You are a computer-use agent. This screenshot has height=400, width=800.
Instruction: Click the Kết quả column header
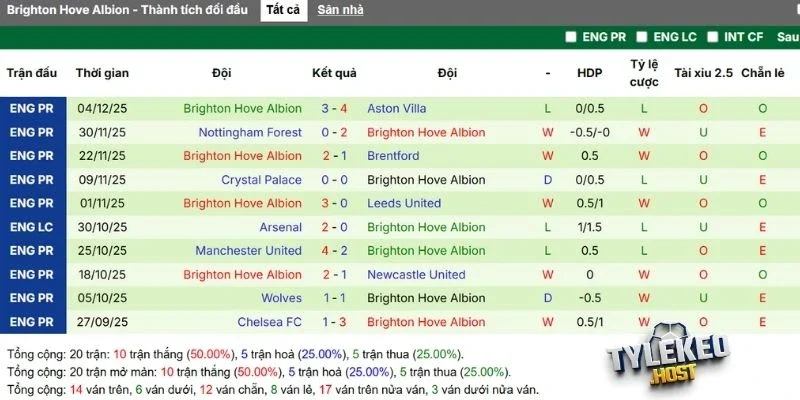point(334,73)
